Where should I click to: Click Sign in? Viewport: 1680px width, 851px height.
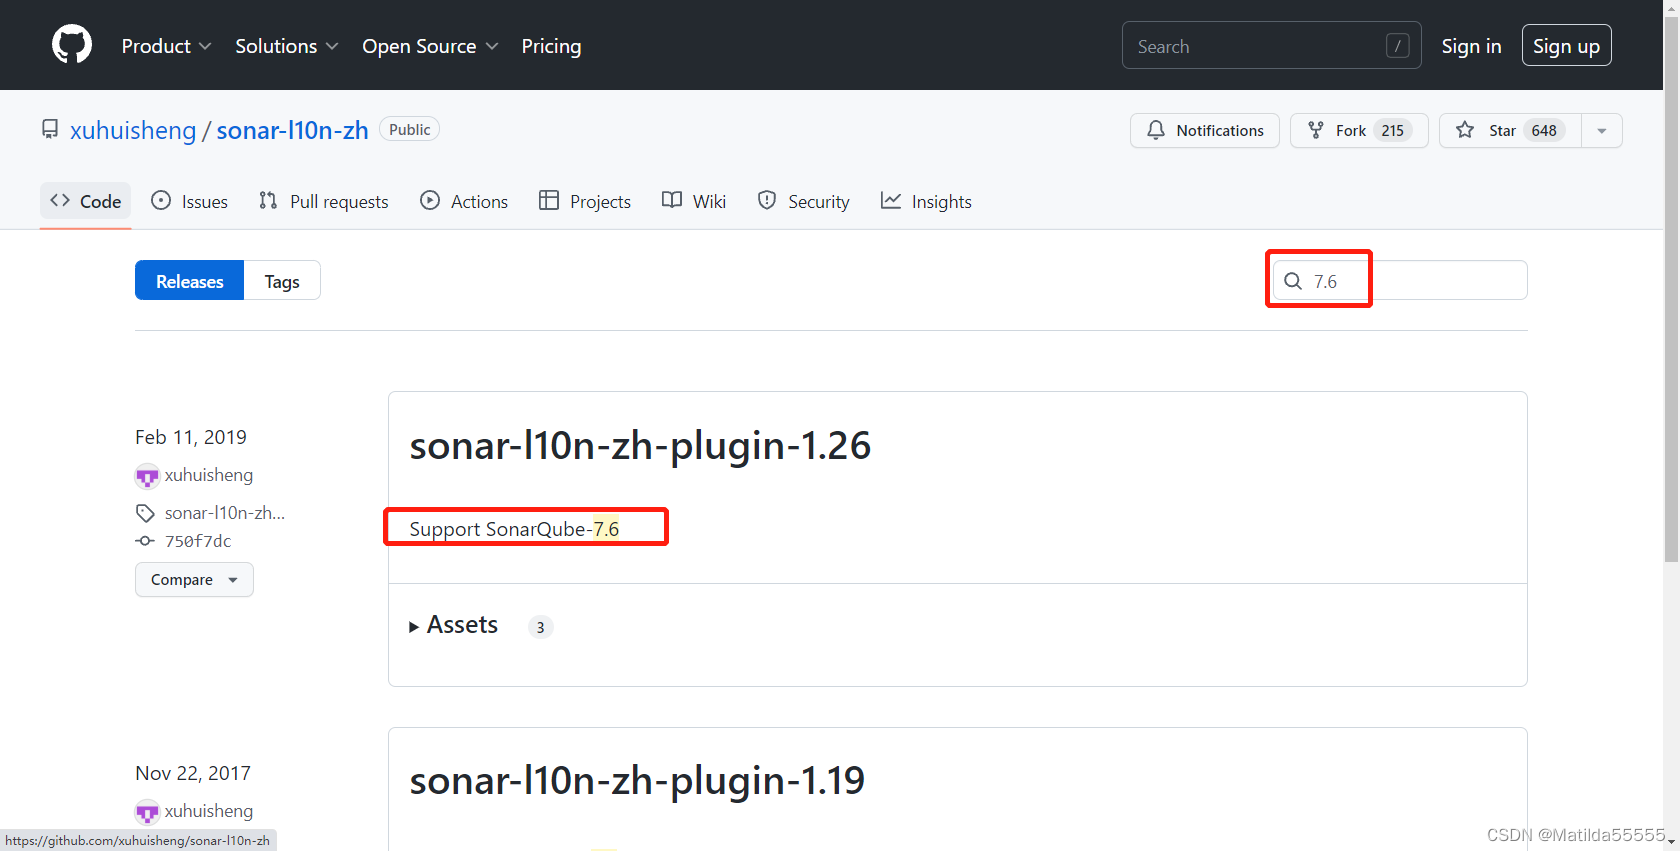click(1471, 46)
